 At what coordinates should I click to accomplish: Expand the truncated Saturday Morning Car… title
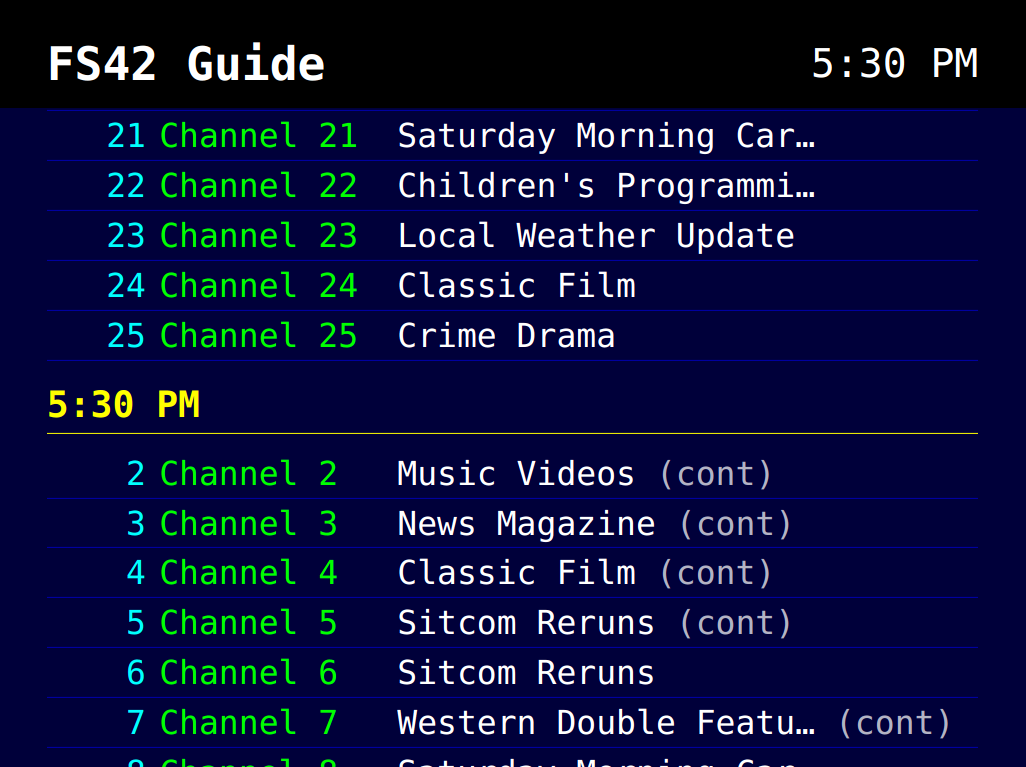606,136
